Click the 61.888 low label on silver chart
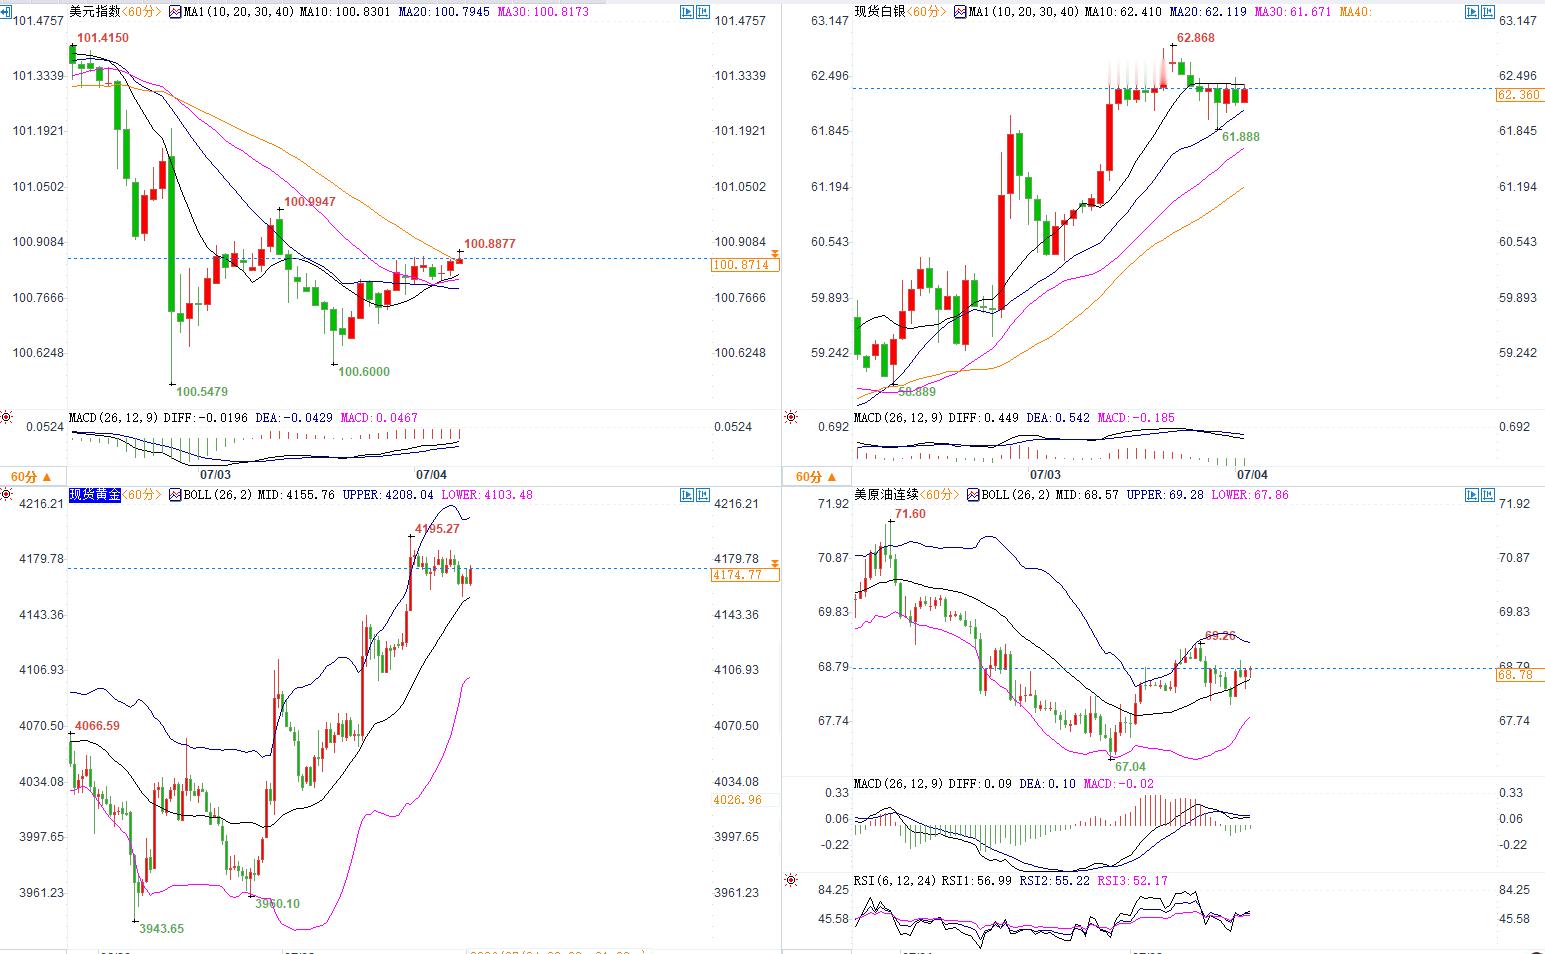 [x=1241, y=137]
